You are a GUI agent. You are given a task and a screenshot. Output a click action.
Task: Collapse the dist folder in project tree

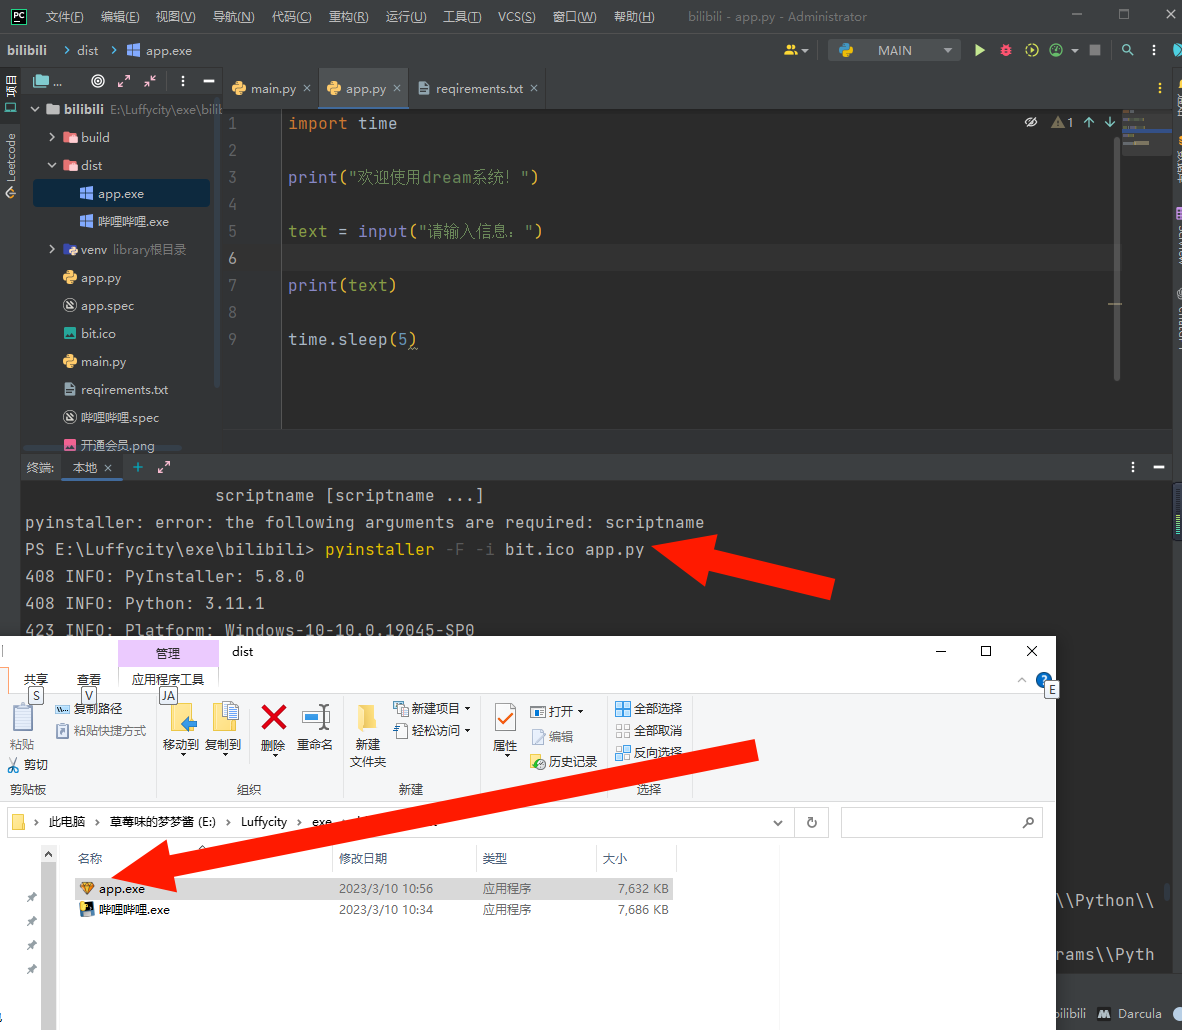[x=52, y=166]
